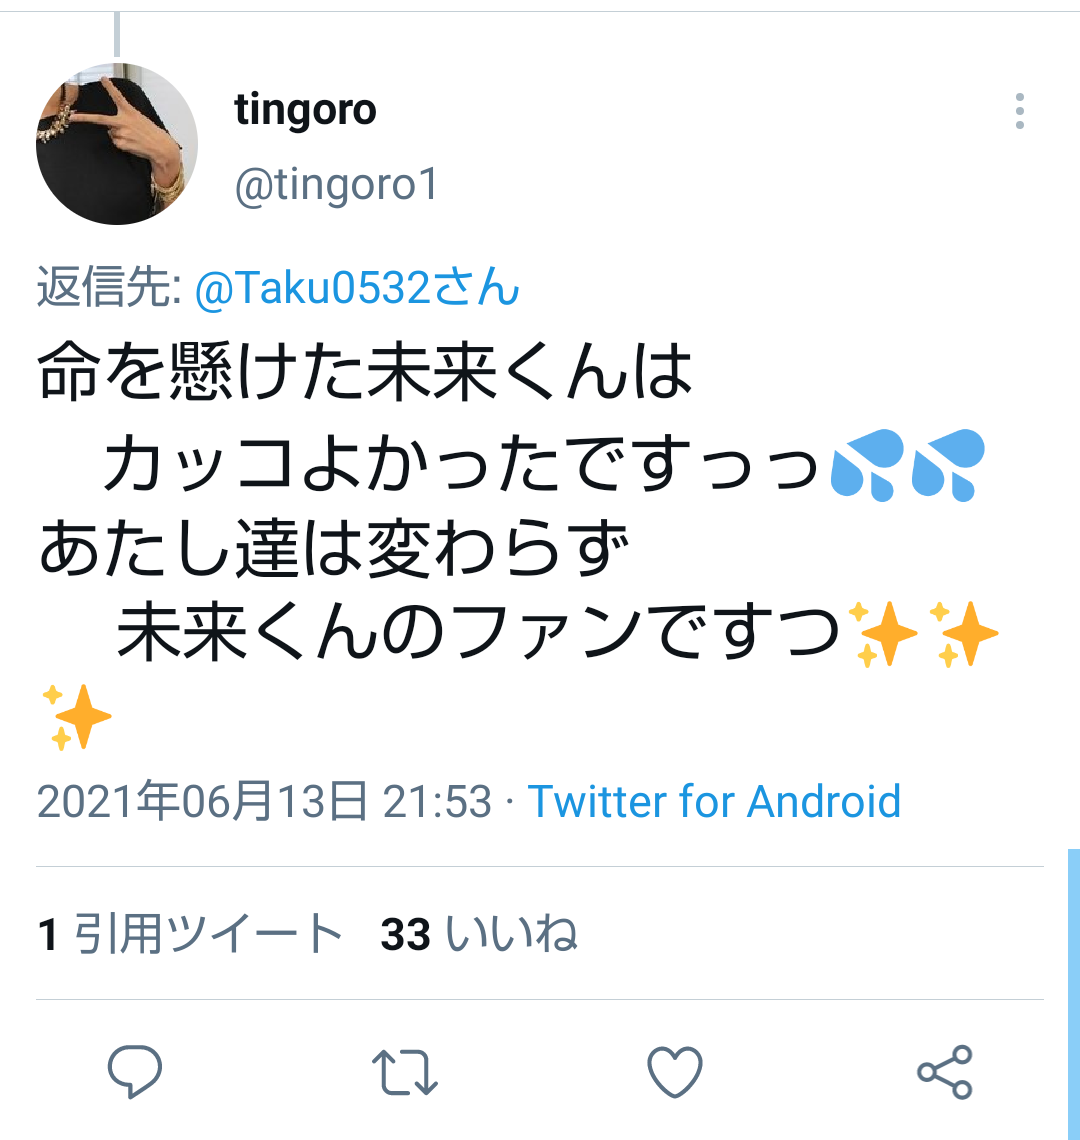The height and width of the screenshot is (1140, 1080).
Task: Select the 返信先 reply-to label
Action: pos(109,288)
